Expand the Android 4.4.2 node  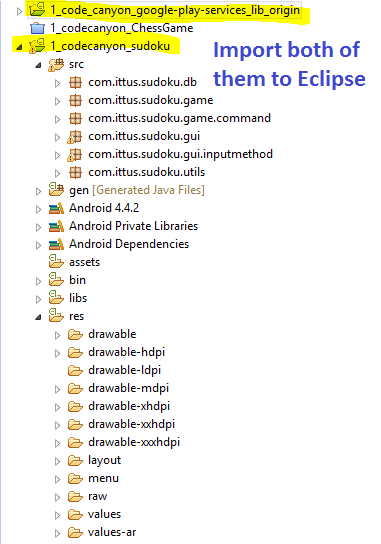pyautogui.click(x=39, y=209)
